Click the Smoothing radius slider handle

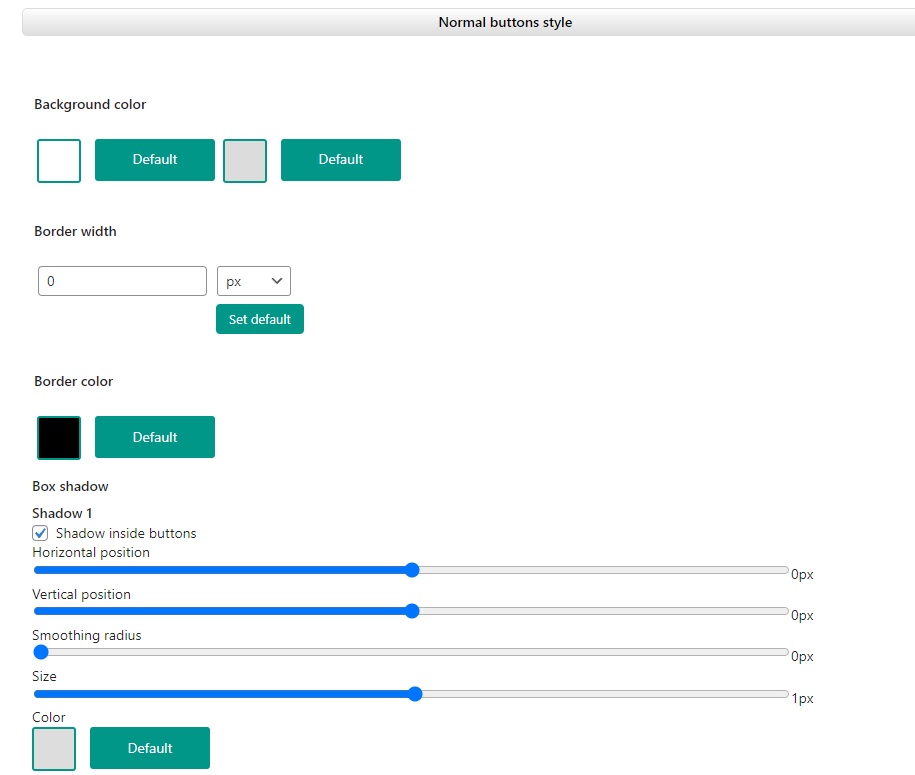tap(41, 652)
